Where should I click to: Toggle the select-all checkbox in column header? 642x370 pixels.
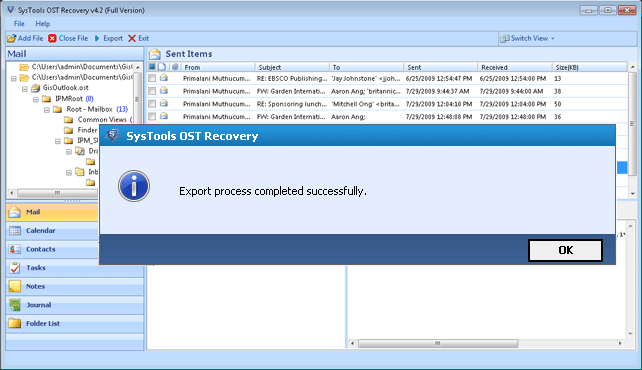pos(152,67)
